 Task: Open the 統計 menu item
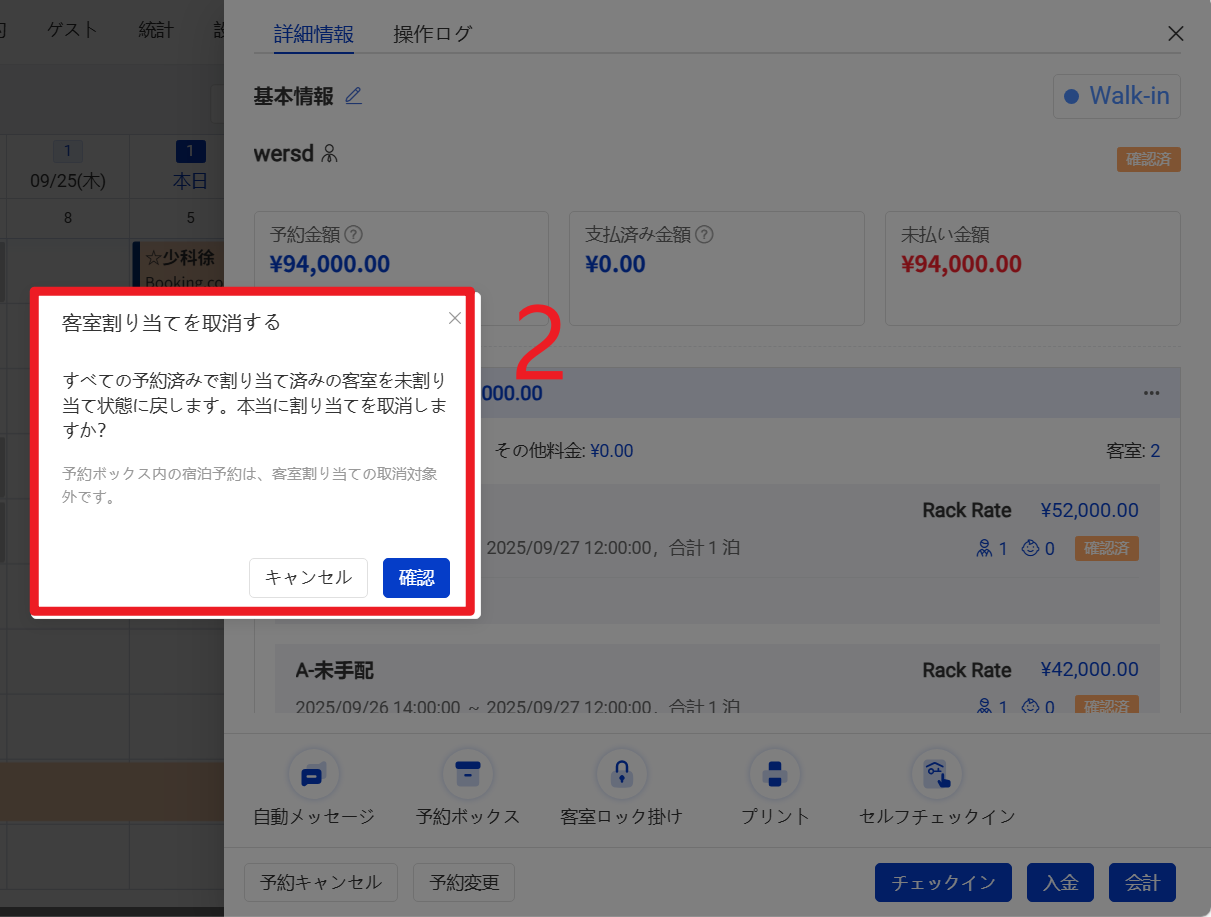click(156, 30)
